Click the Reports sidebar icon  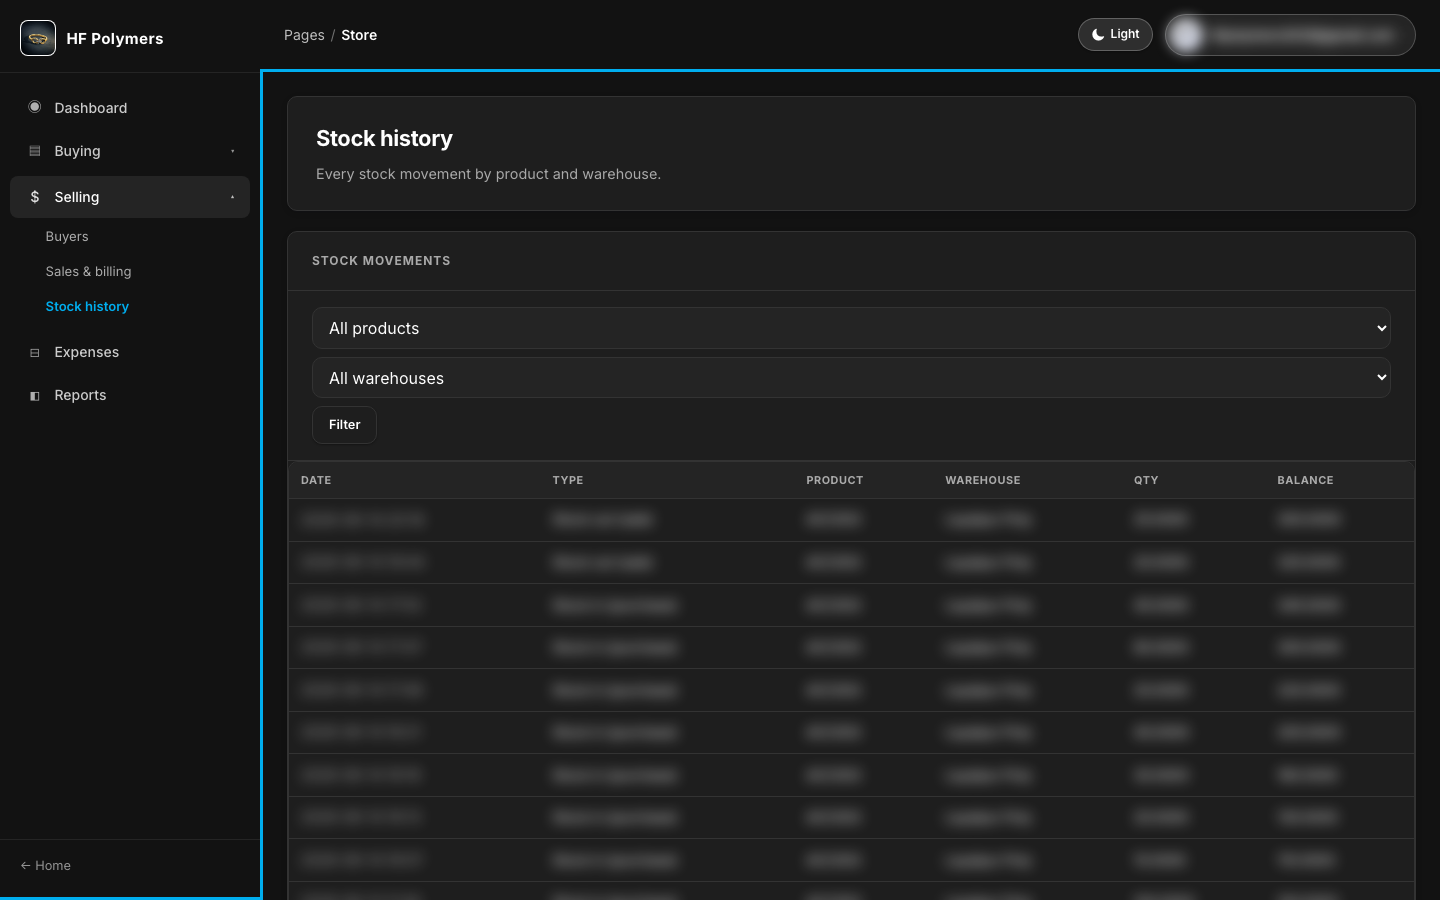[35, 395]
